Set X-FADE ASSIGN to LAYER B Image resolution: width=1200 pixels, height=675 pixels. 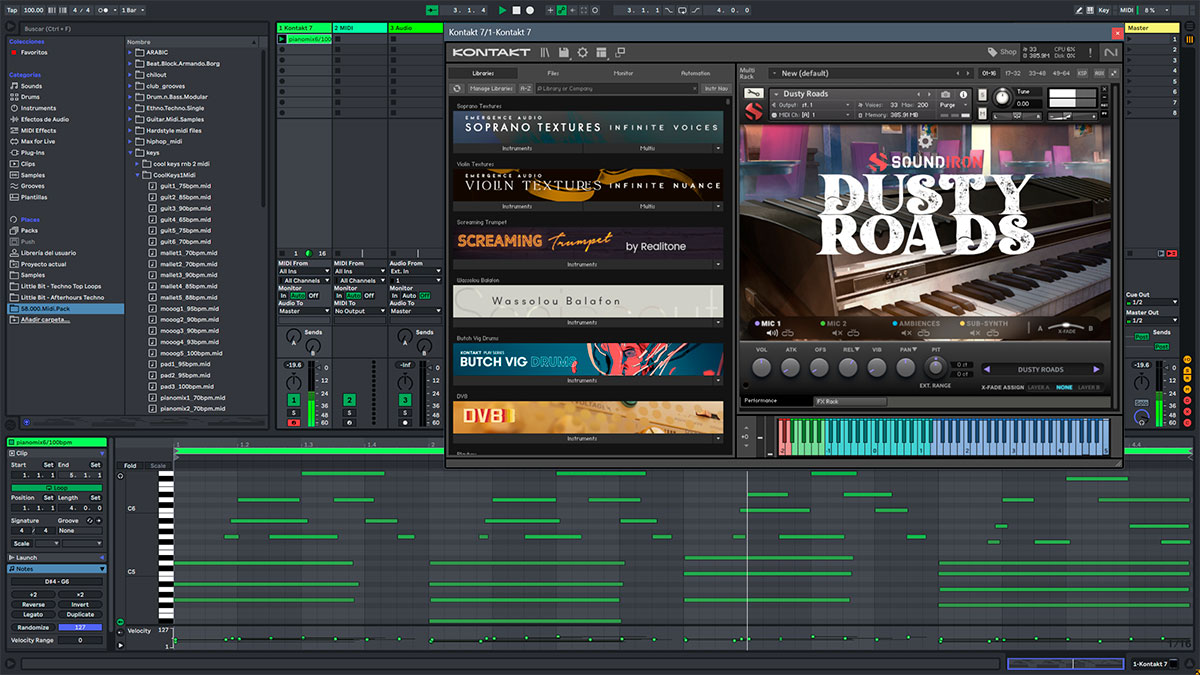point(1089,387)
